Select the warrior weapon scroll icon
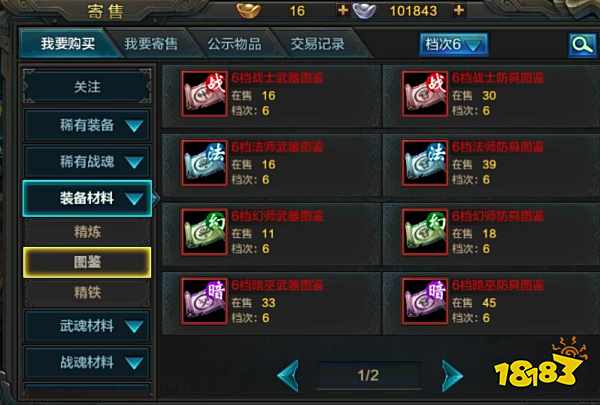The height and width of the screenshot is (405, 600). pyautogui.click(x=204, y=94)
